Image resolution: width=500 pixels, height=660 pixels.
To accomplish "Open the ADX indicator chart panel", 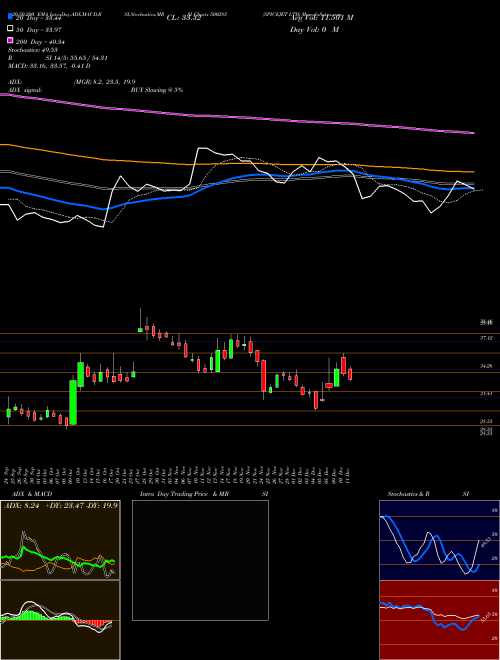I will [x=60, y=540].
